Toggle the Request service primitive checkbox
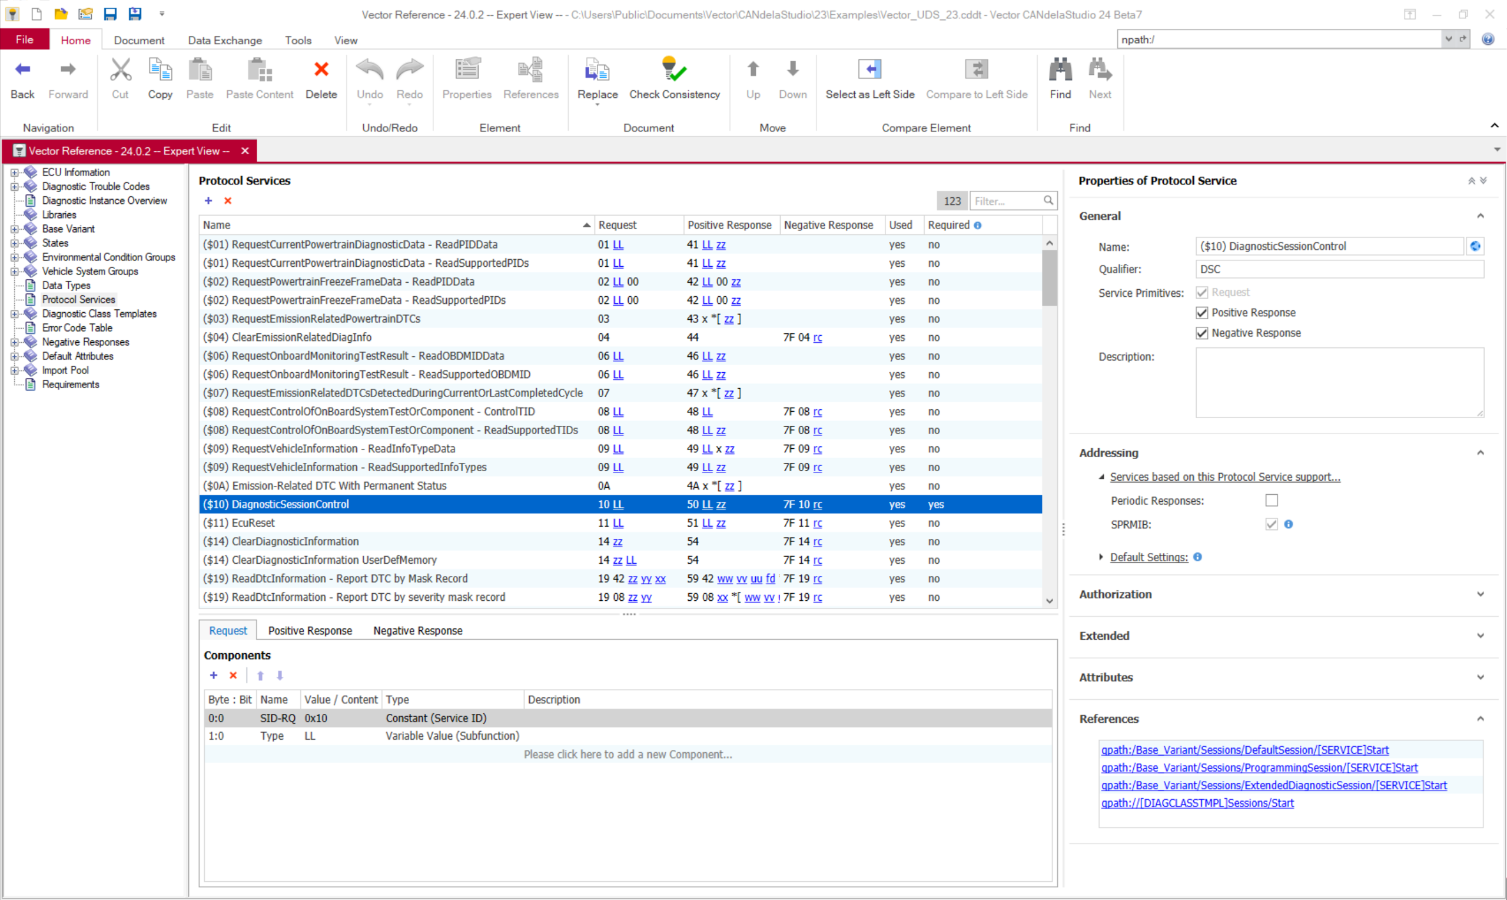Image resolution: width=1507 pixels, height=900 pixels. tap(1202, 292)
